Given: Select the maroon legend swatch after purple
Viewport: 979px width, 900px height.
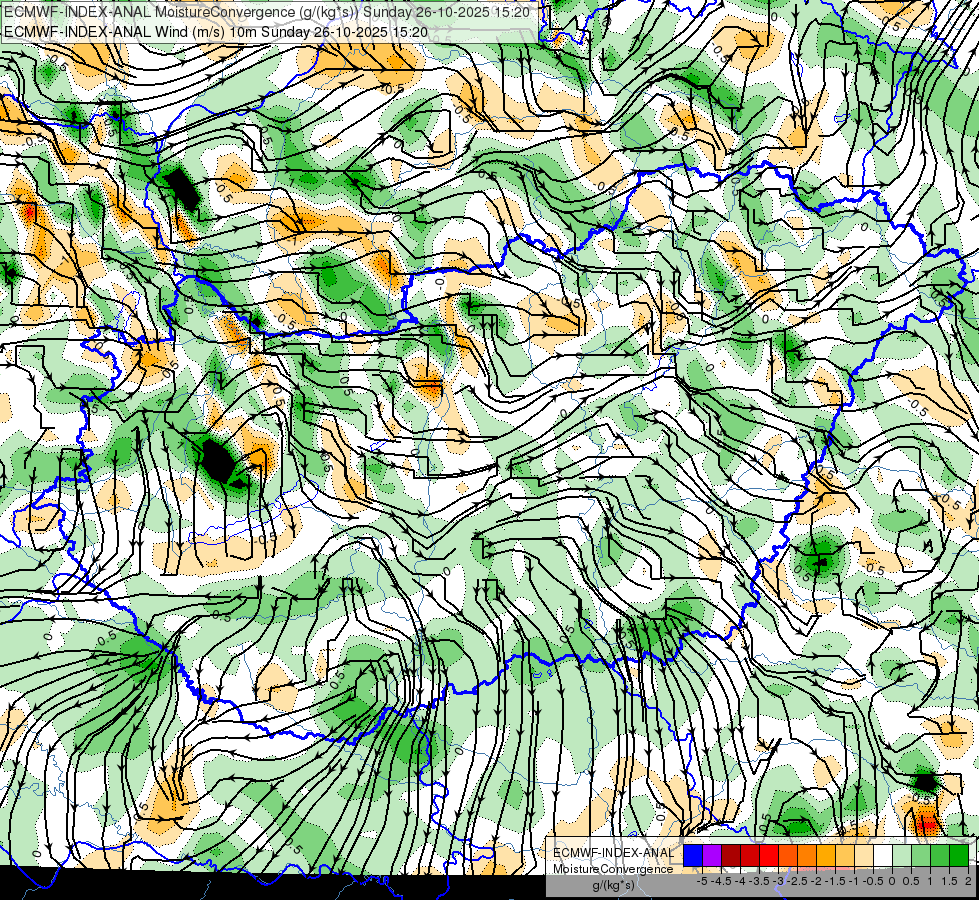Looking at the screenshot, I should click(x=731, y=856).
